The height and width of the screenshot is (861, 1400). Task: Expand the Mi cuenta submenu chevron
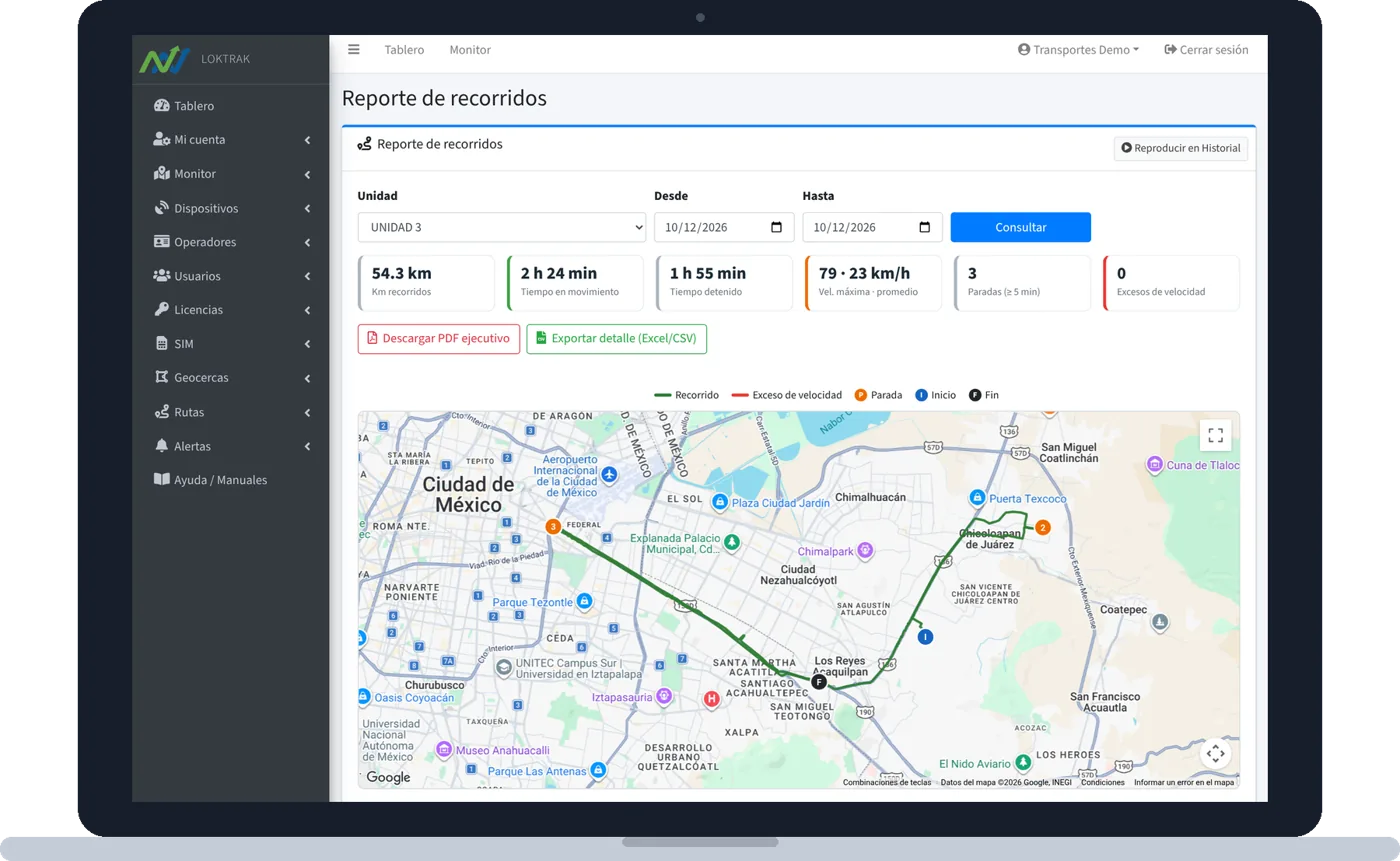[308, 140]
